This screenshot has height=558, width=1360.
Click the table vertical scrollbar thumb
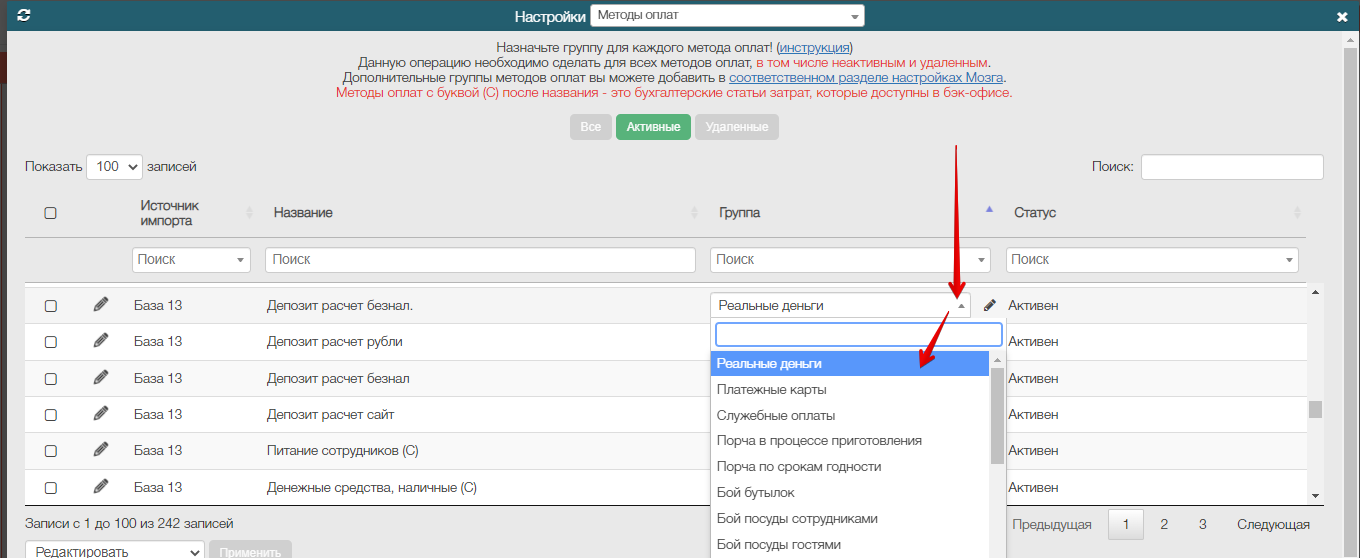(x=1316, y=409)
